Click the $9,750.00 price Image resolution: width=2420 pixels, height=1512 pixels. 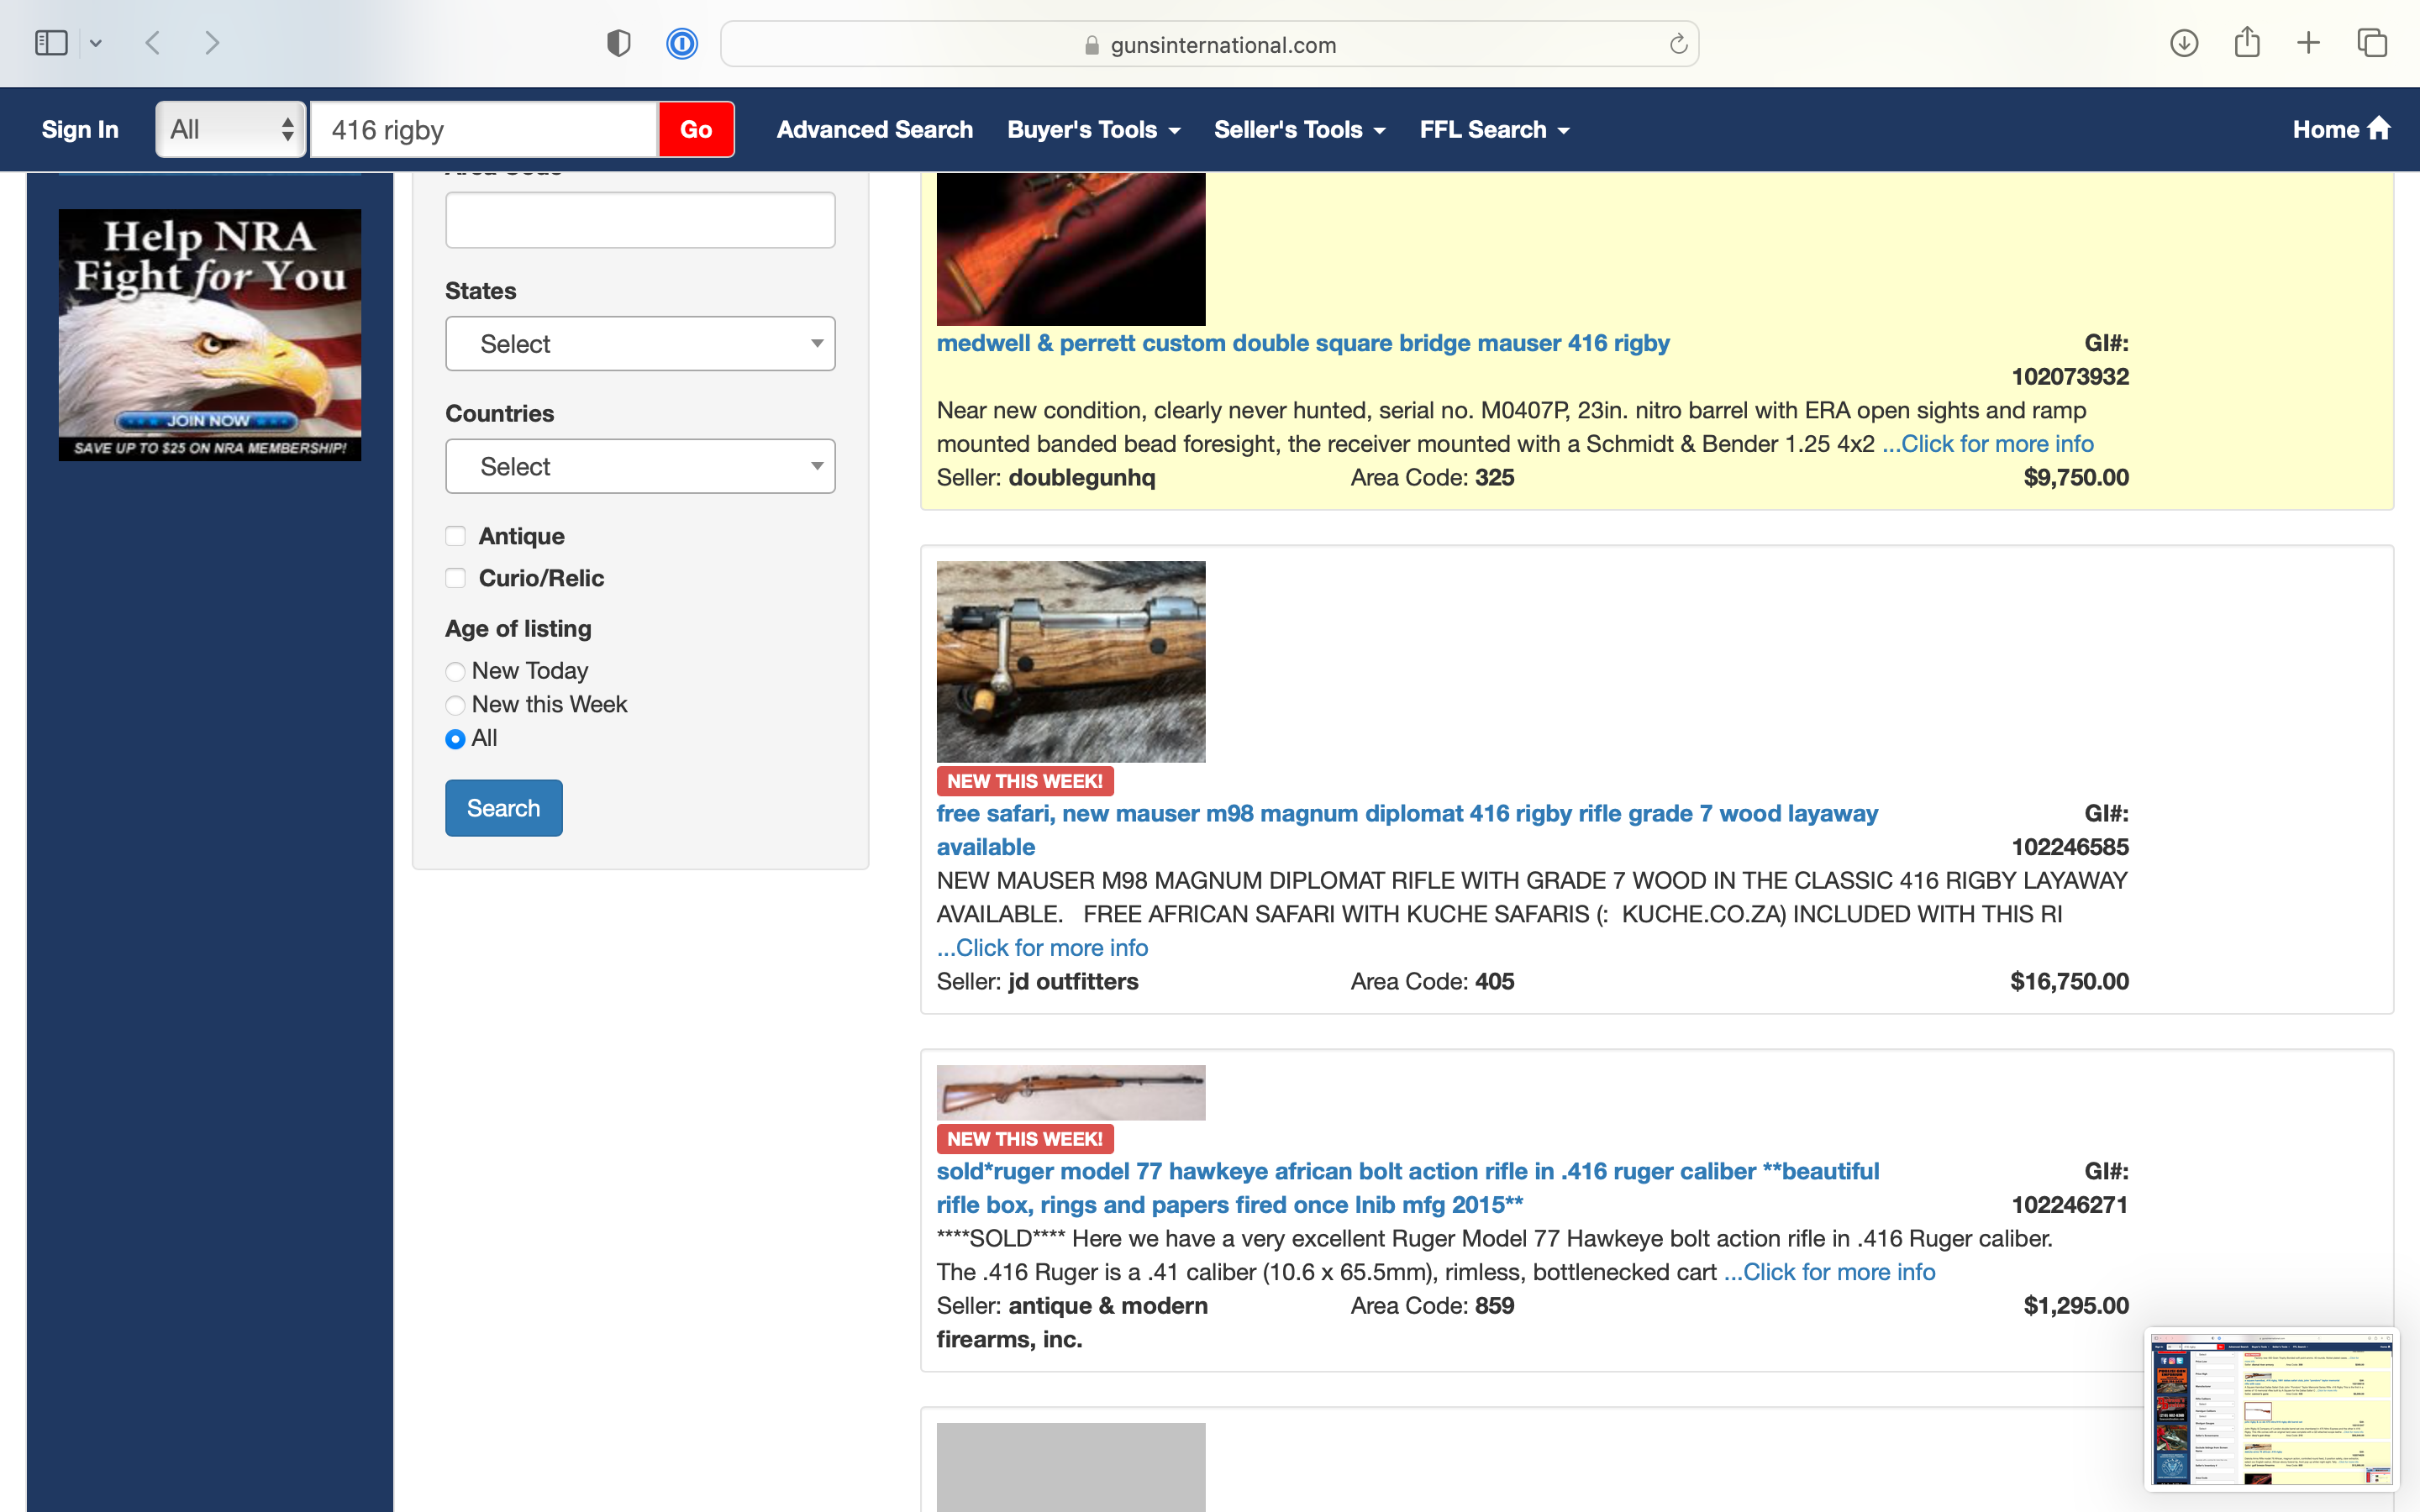point(2076,478)
